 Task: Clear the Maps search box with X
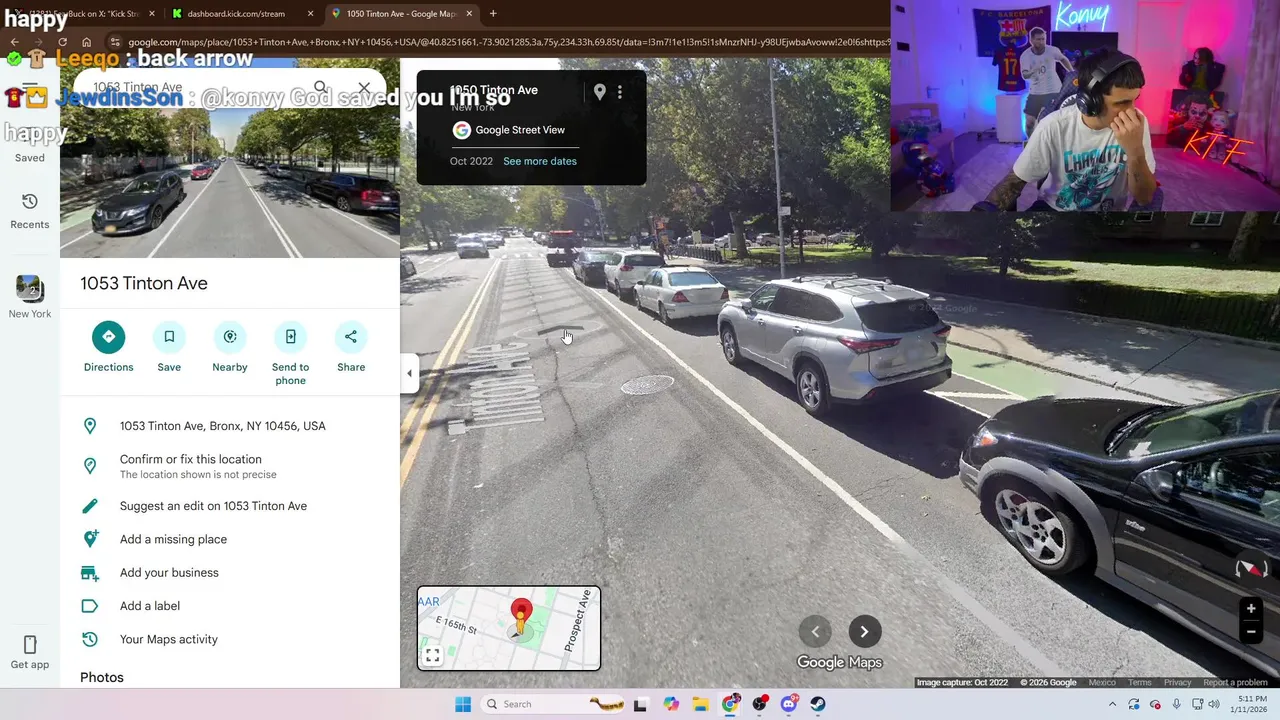(x=364, y=88)
